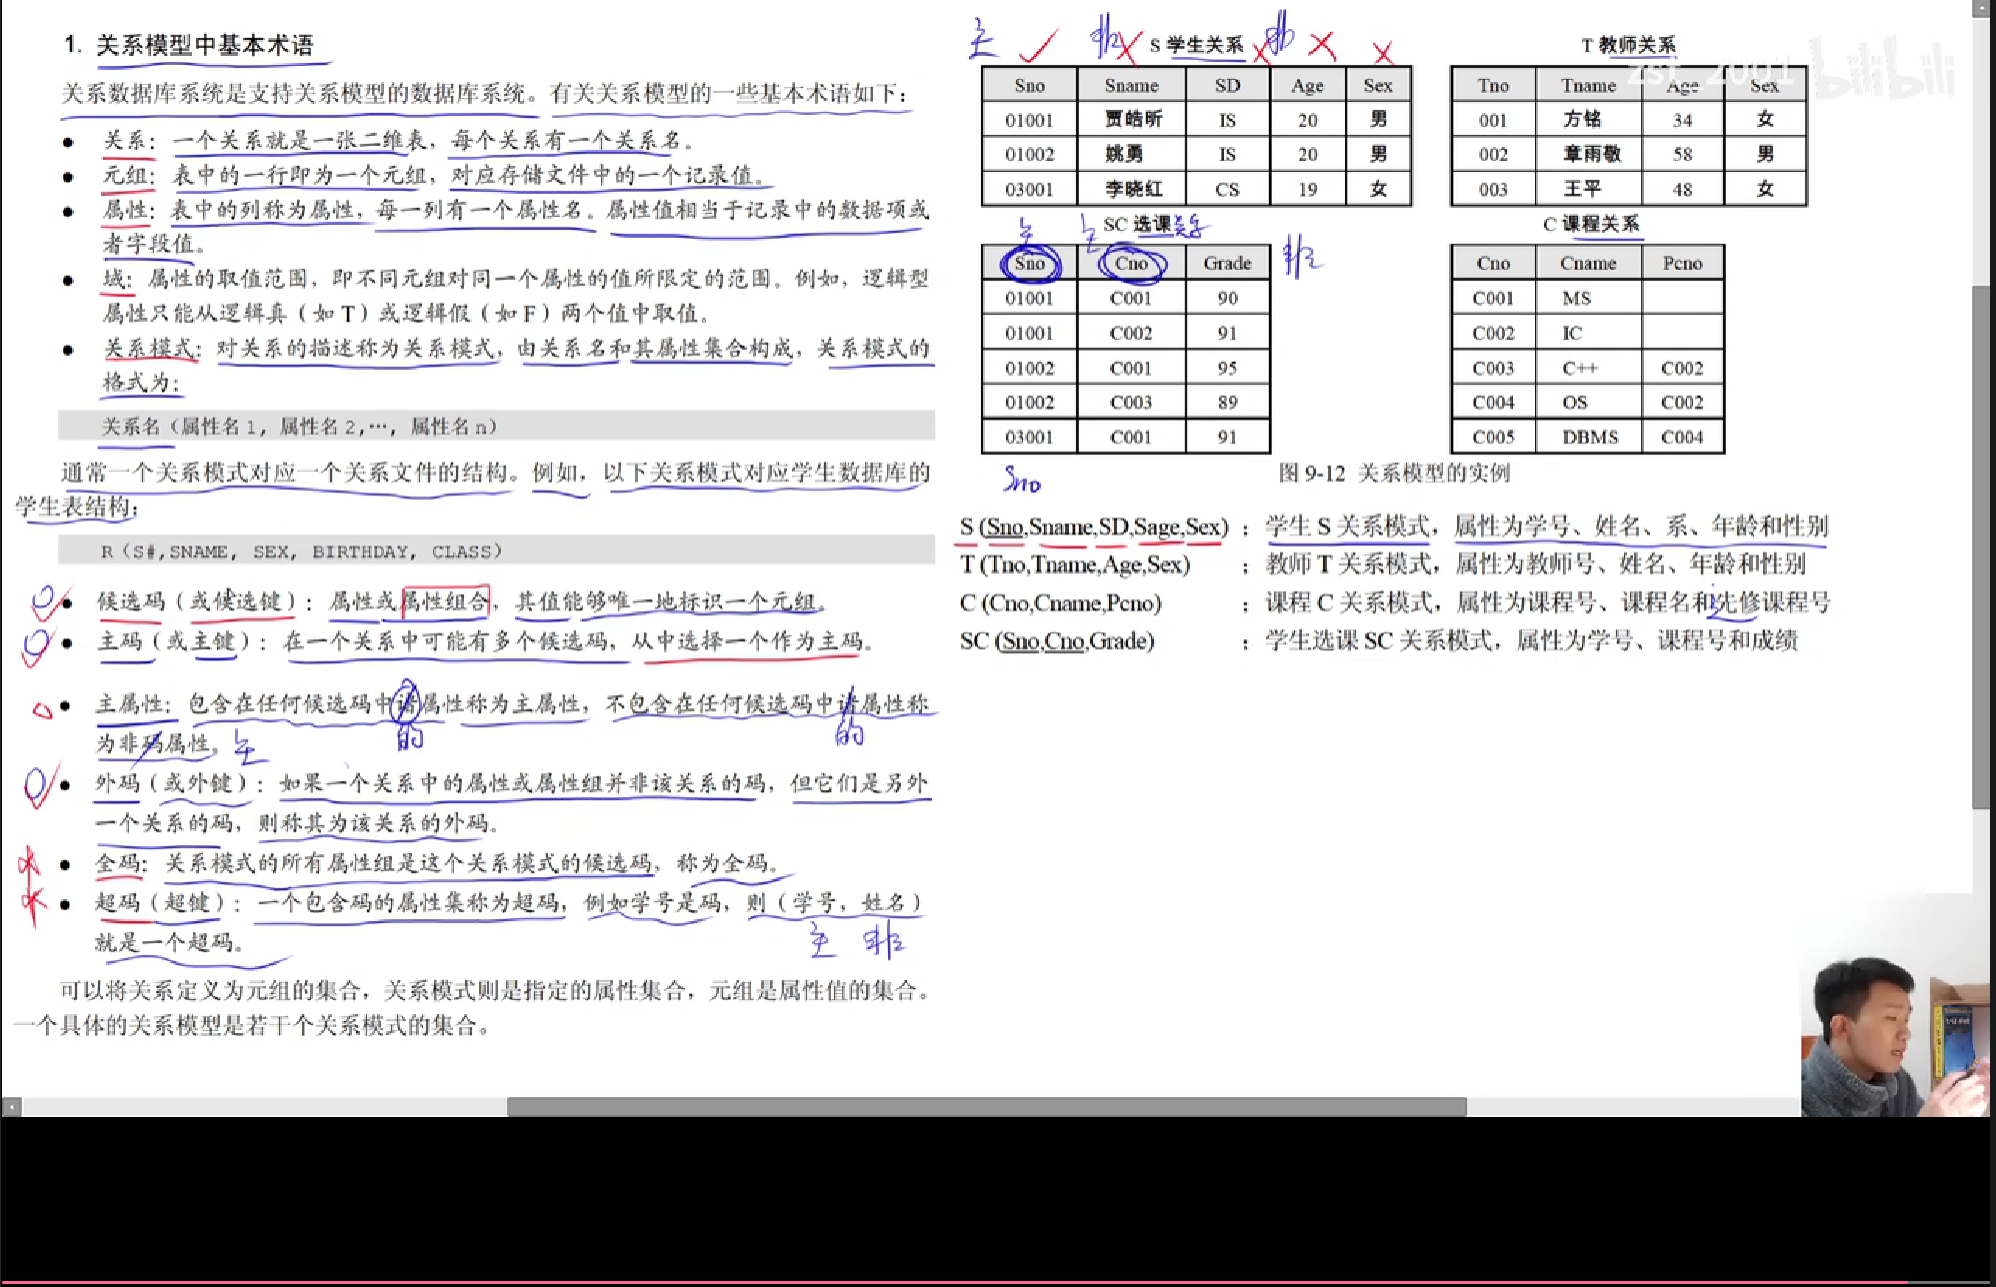Grab the horizontal scrollbar thumb
This screenshot has width=1996, height=1287.
[x=985, y=1107]
